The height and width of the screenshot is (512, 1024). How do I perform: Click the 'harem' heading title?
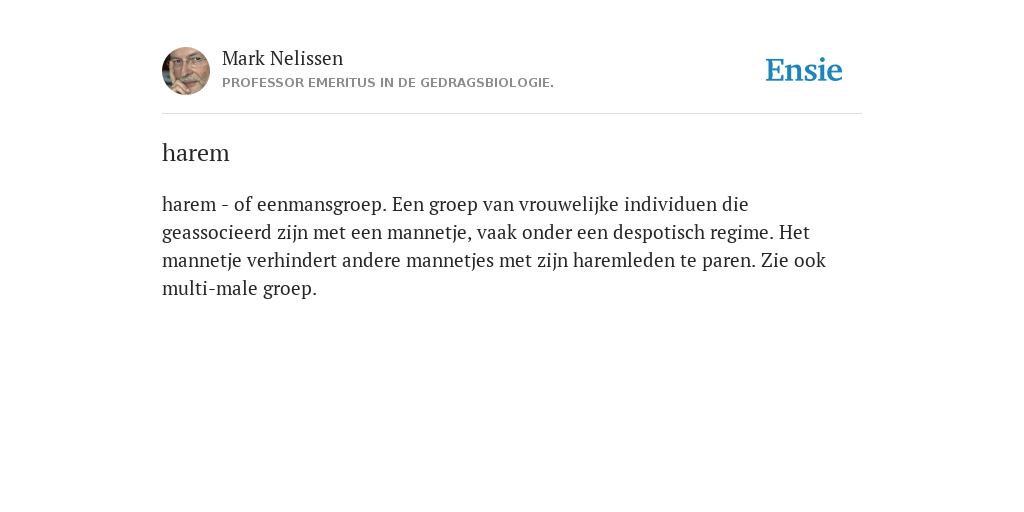(x=195, y=153)
